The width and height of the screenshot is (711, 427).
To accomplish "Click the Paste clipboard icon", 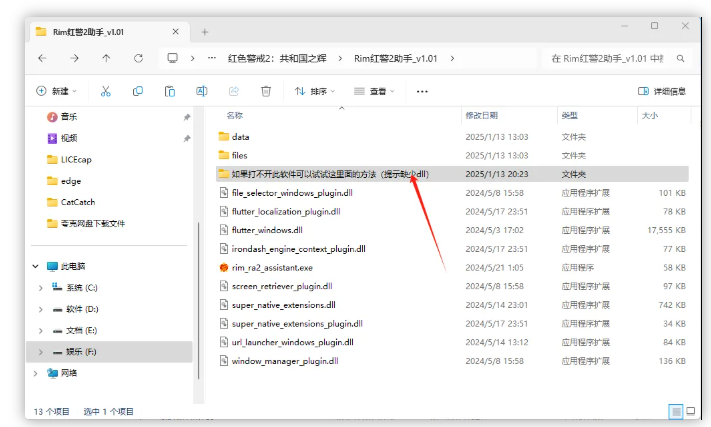I will (169, 91).
